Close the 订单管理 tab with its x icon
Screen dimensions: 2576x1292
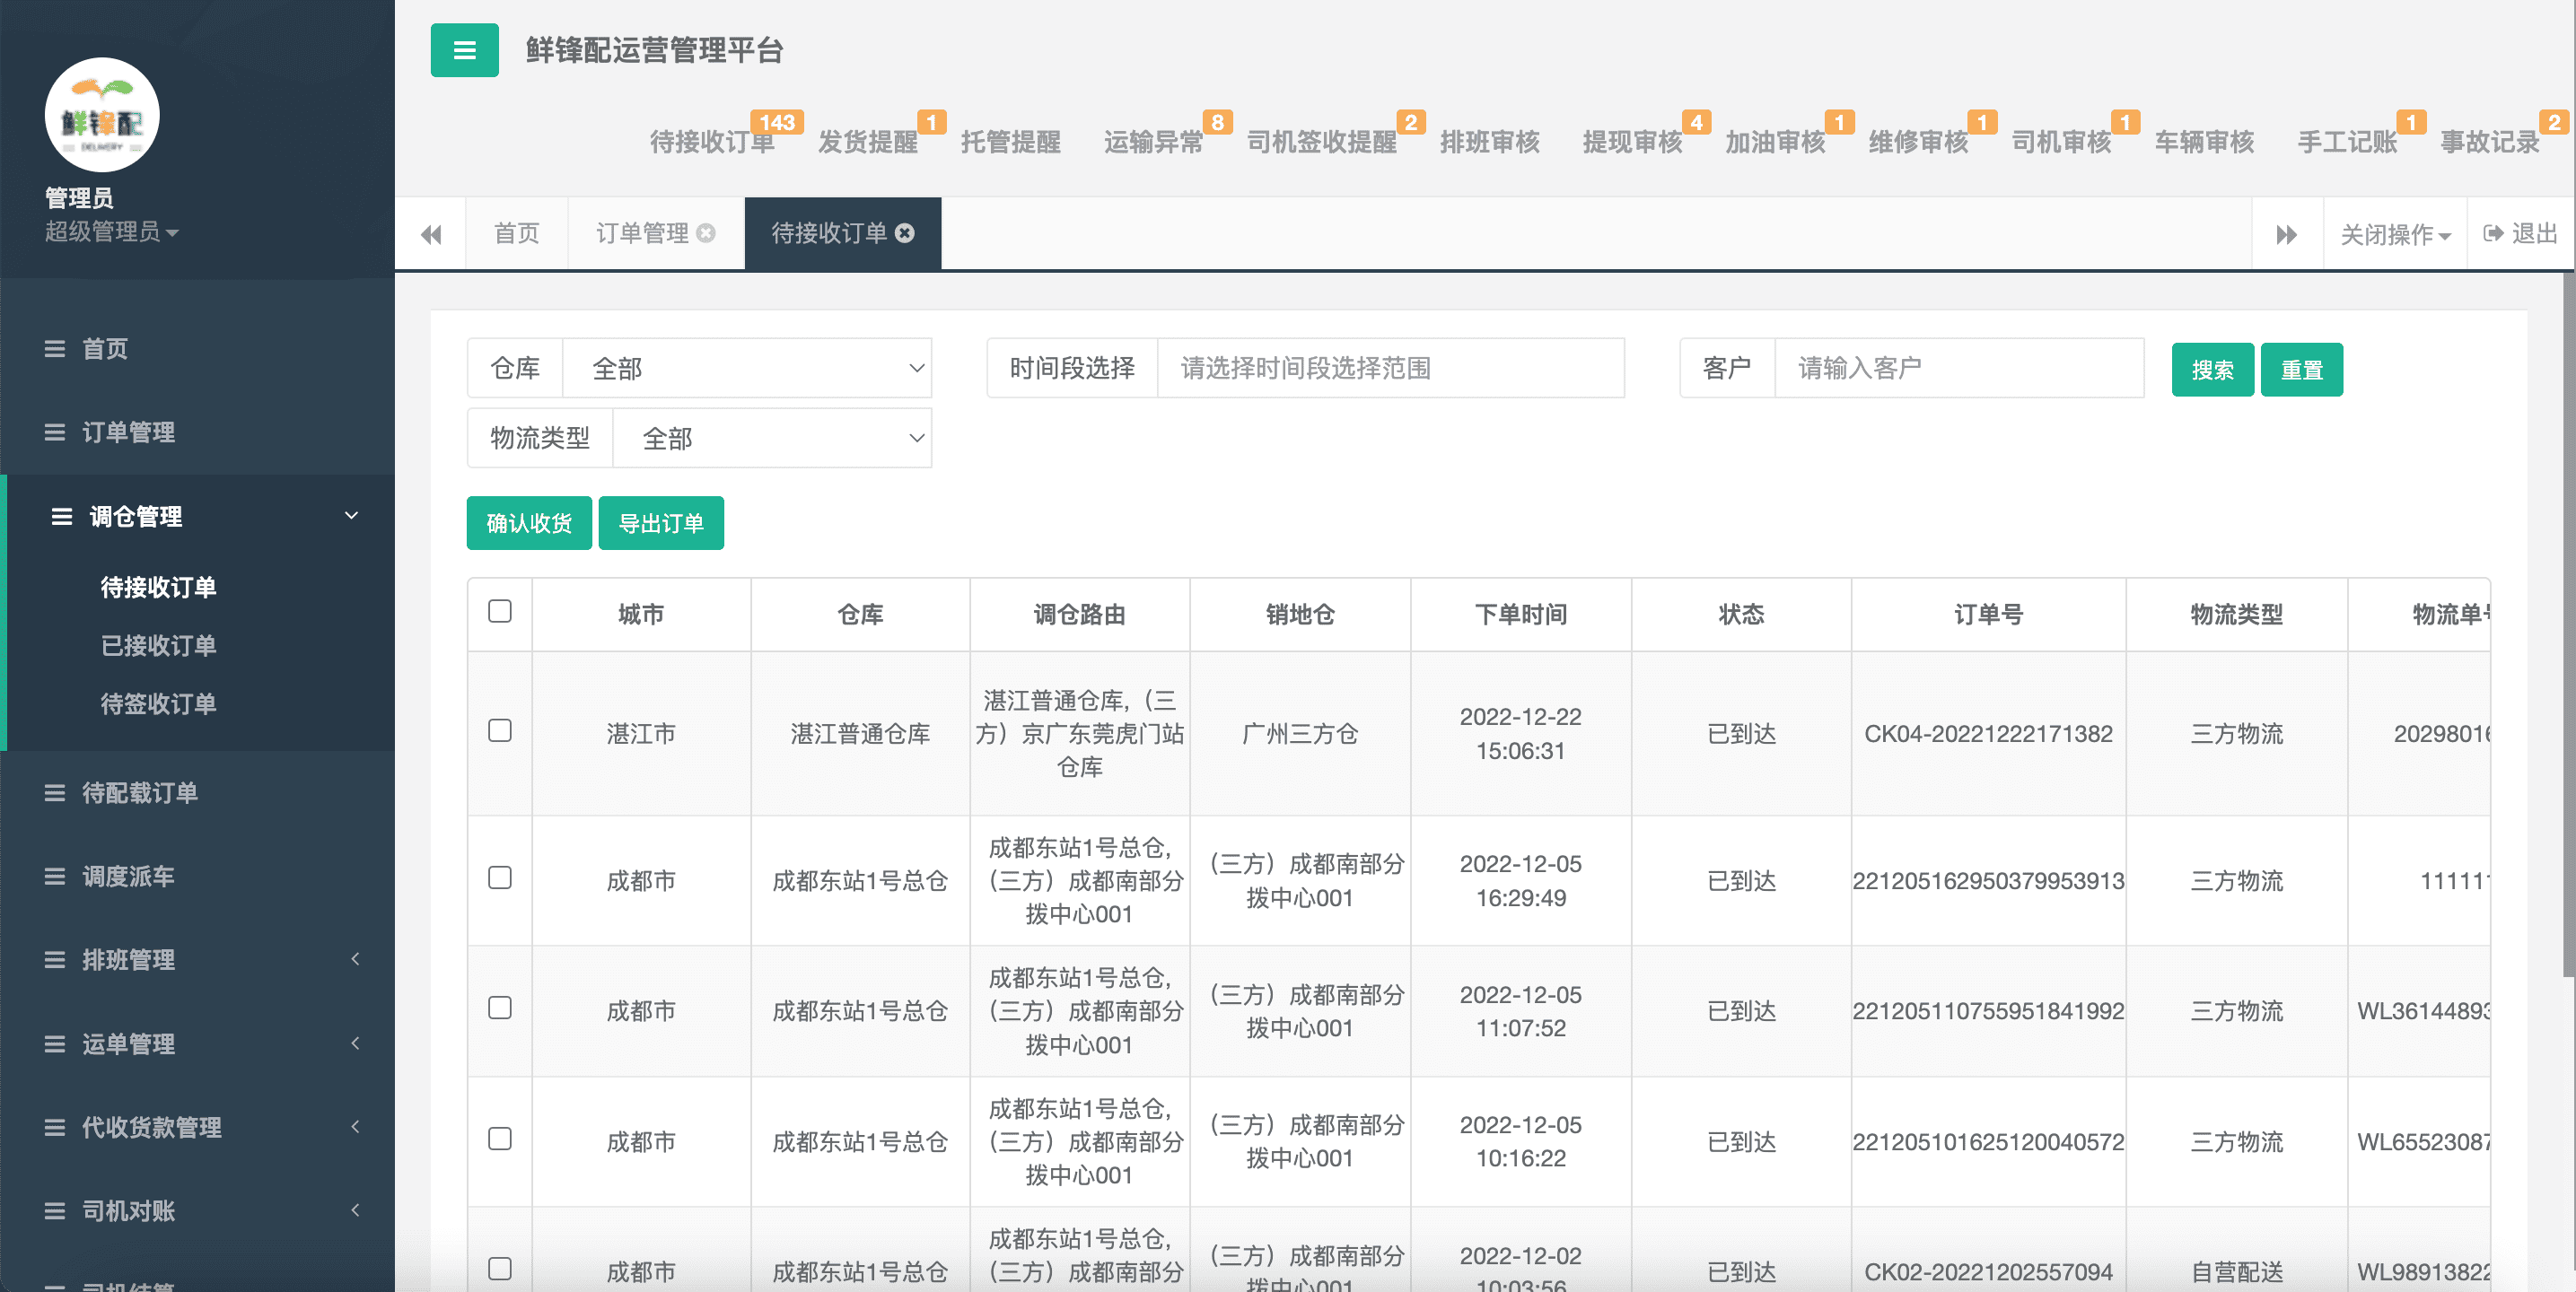coord(706,233)
